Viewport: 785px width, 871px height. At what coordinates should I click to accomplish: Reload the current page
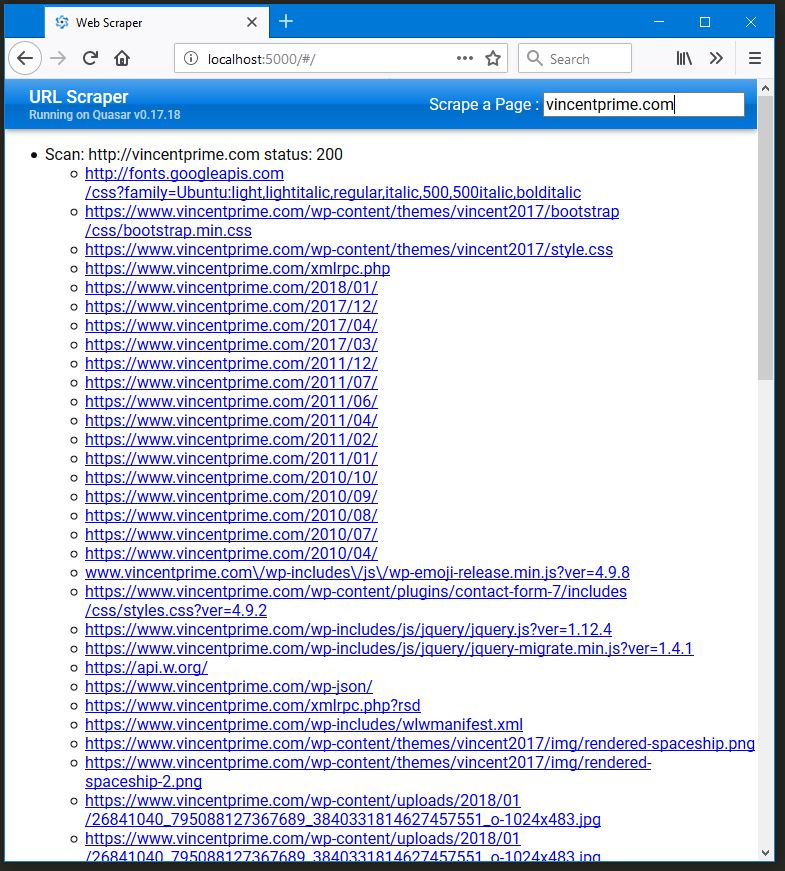pyautogui.click(x=90, y=58)
